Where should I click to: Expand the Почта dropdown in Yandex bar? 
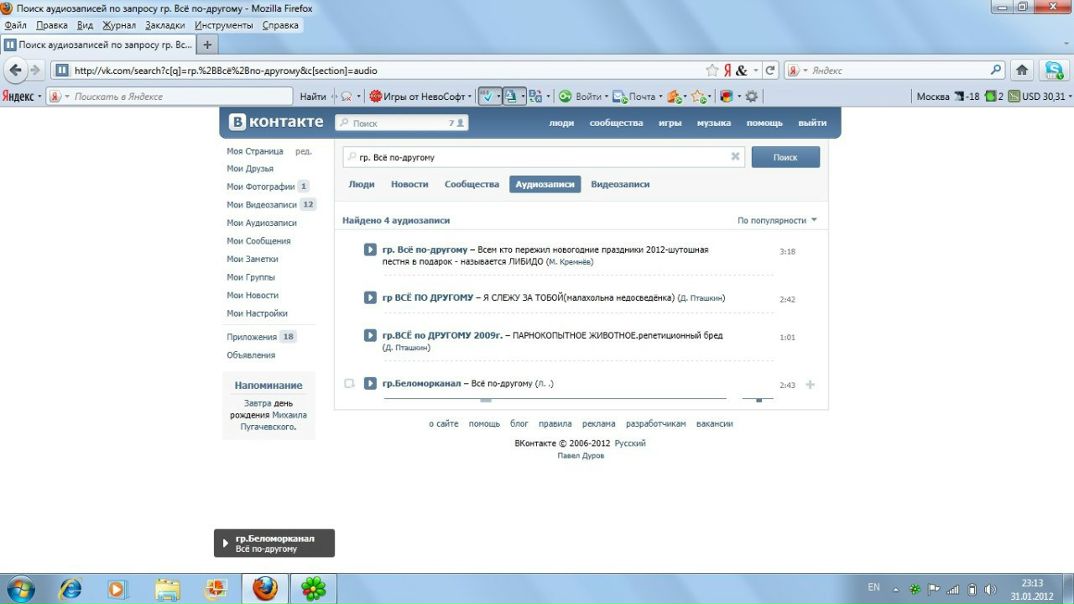pos(660,97)
